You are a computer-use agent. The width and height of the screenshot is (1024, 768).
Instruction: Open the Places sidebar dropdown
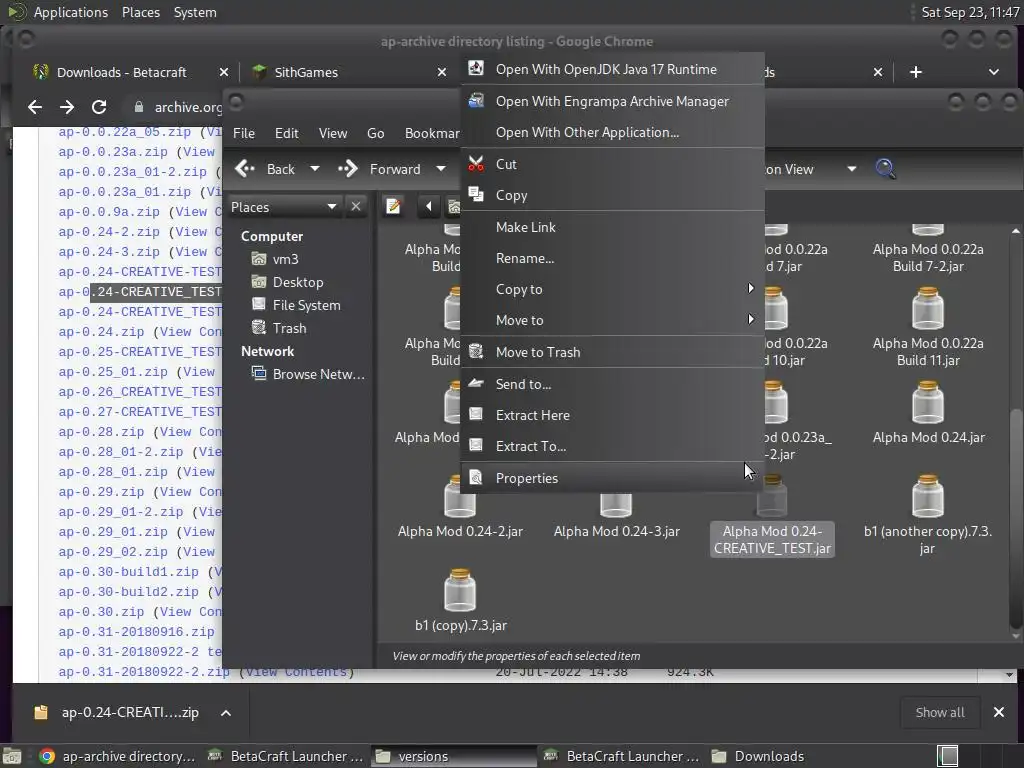point(283,207)
